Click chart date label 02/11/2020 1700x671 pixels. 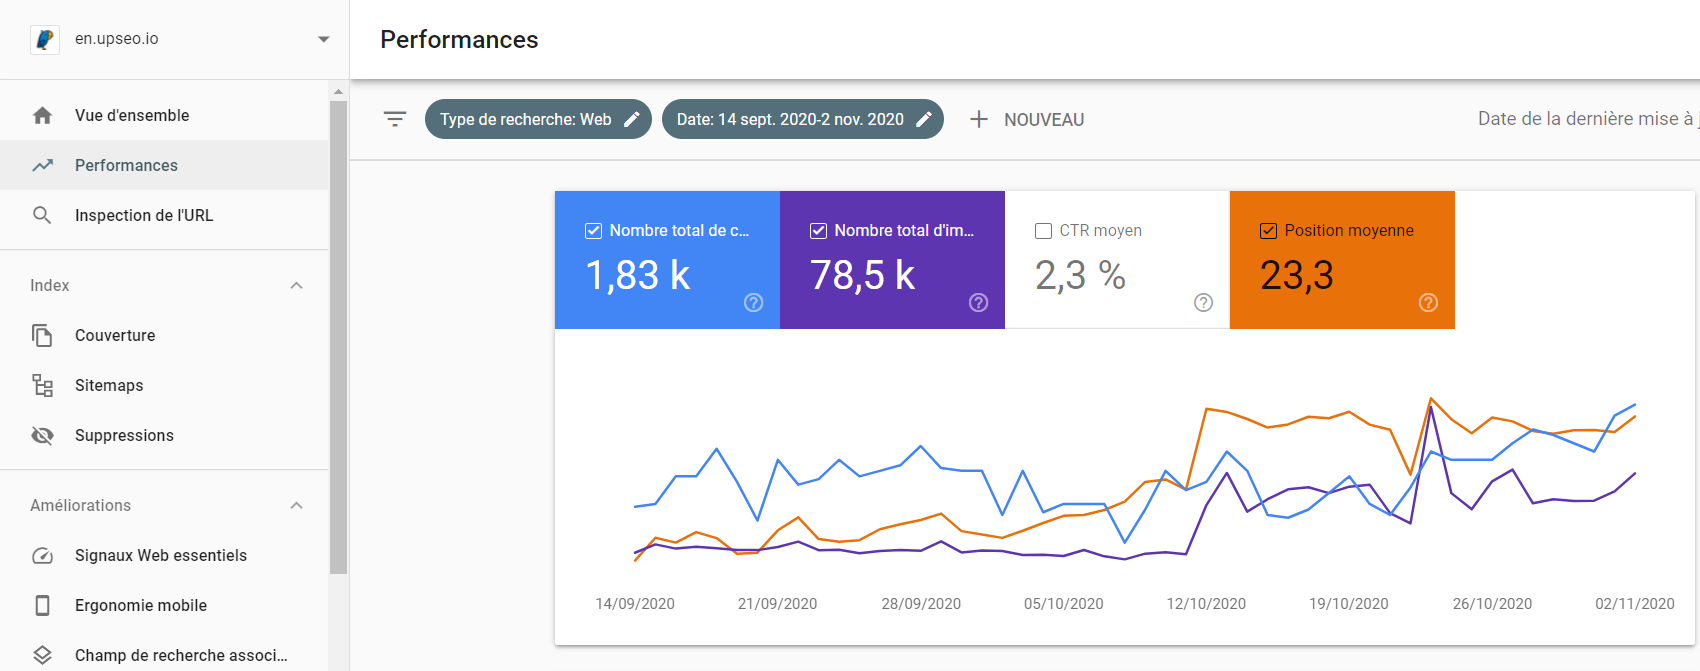click(1635, 604)
